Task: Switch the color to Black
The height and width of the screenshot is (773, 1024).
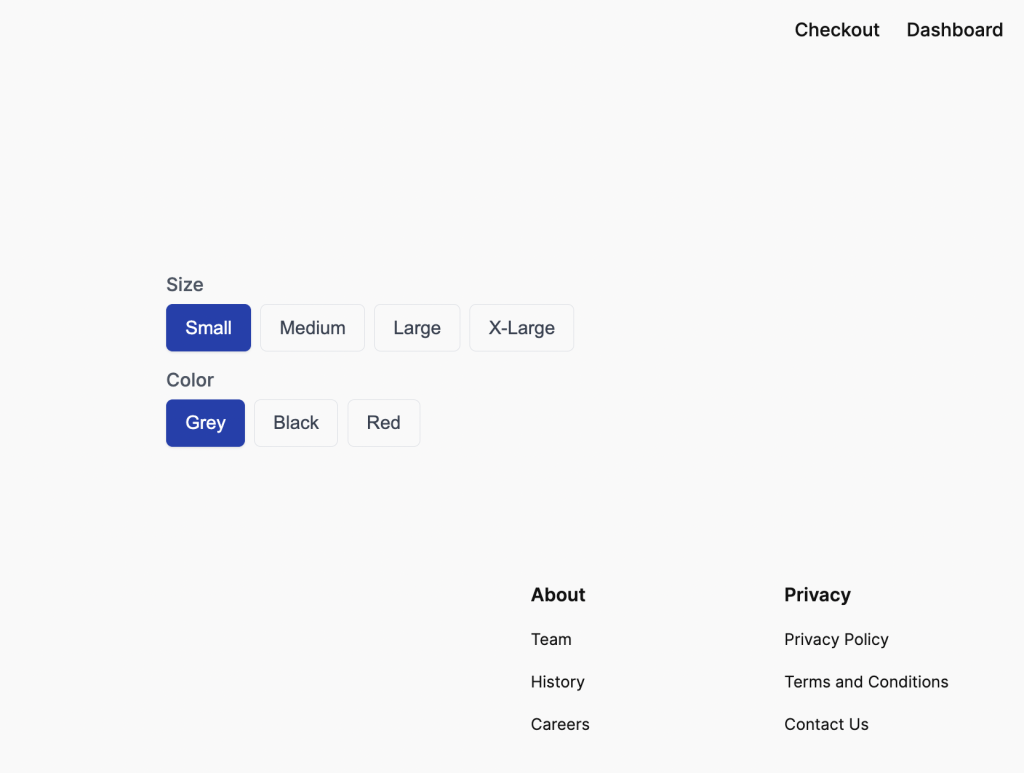Action: point(296,423)
